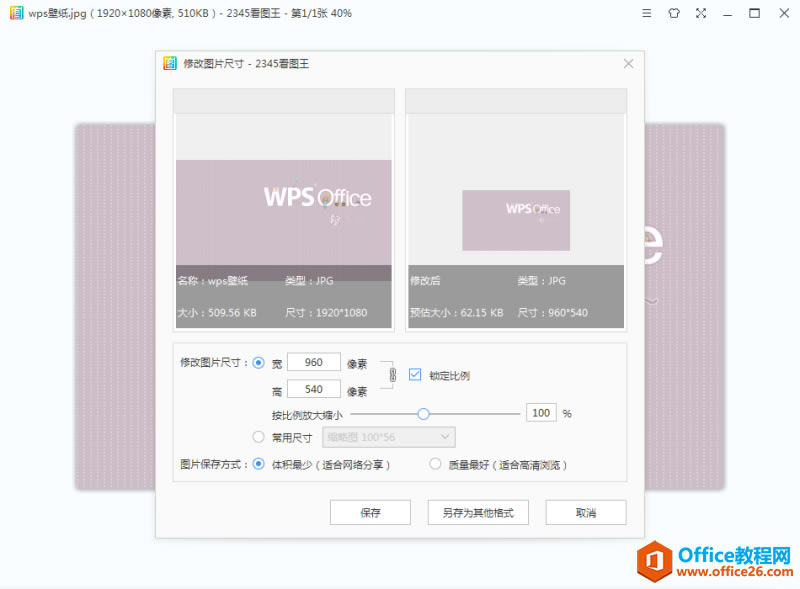The width and height of the screenshot is (800, 589).
Task: Open the main menu hamburger icon
Action: (646, 13)
